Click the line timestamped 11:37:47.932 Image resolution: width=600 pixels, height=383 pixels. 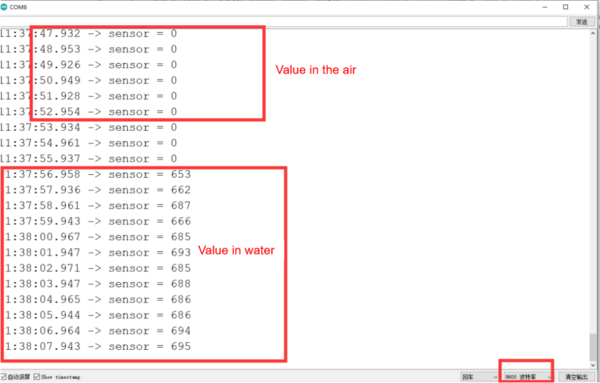(89, 34)
